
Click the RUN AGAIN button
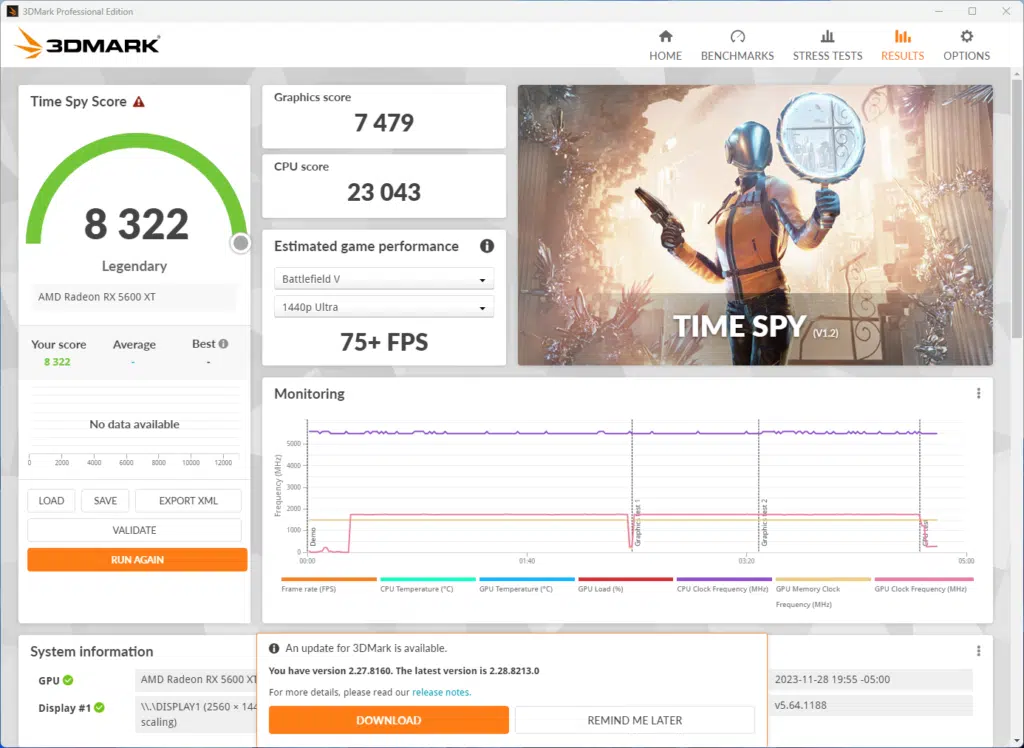tap(136, 559)
